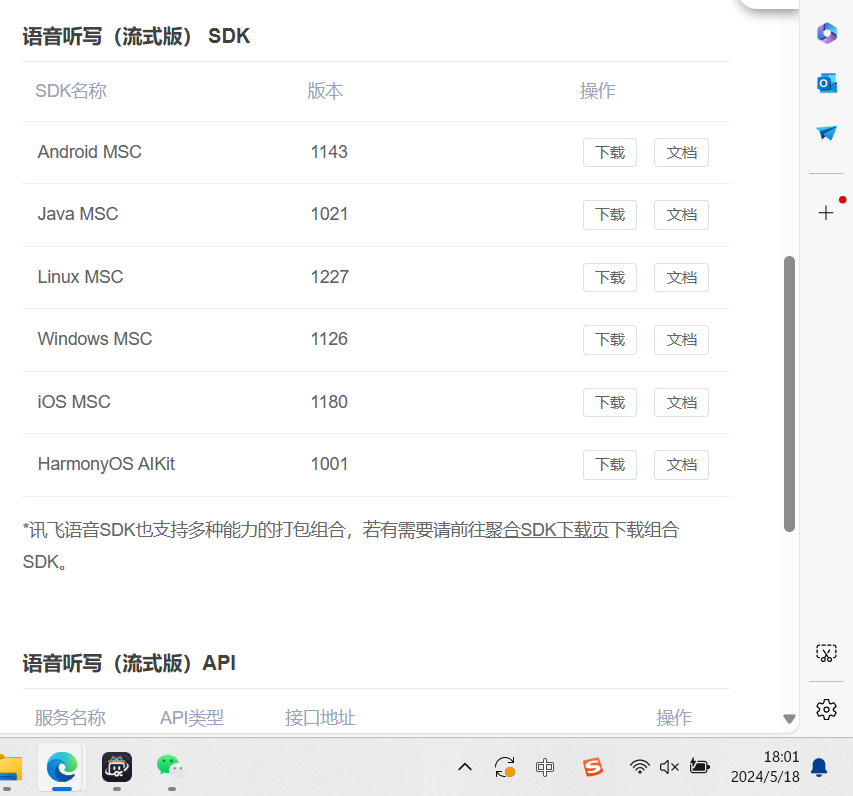
Task: Open docs for Android MSC
Action: coord(681,152)
